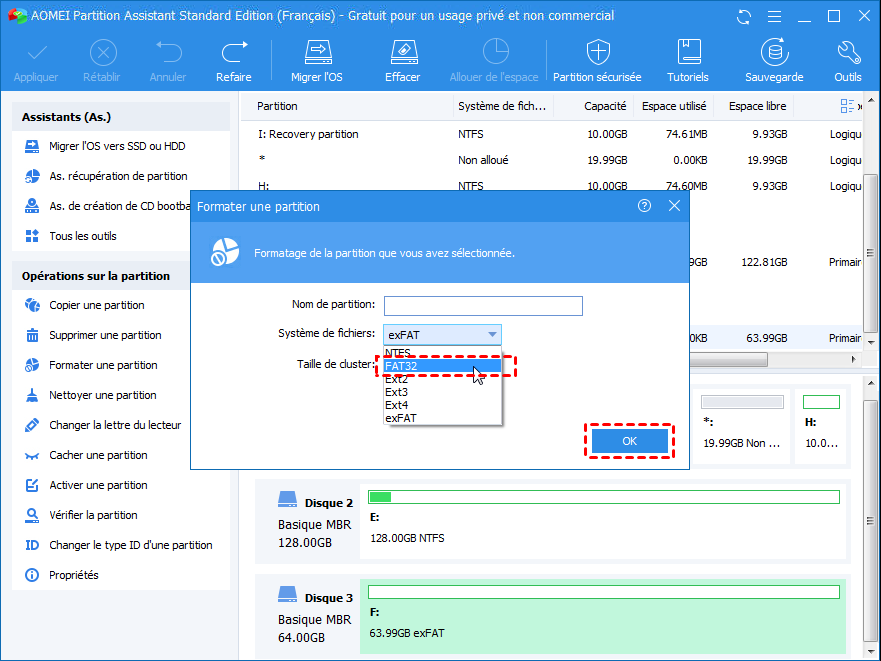Image resolution: width=881 pixels, height=661 pixels.
Task: Open As. de création de CD bootable
Action: (x=107, y=206)
